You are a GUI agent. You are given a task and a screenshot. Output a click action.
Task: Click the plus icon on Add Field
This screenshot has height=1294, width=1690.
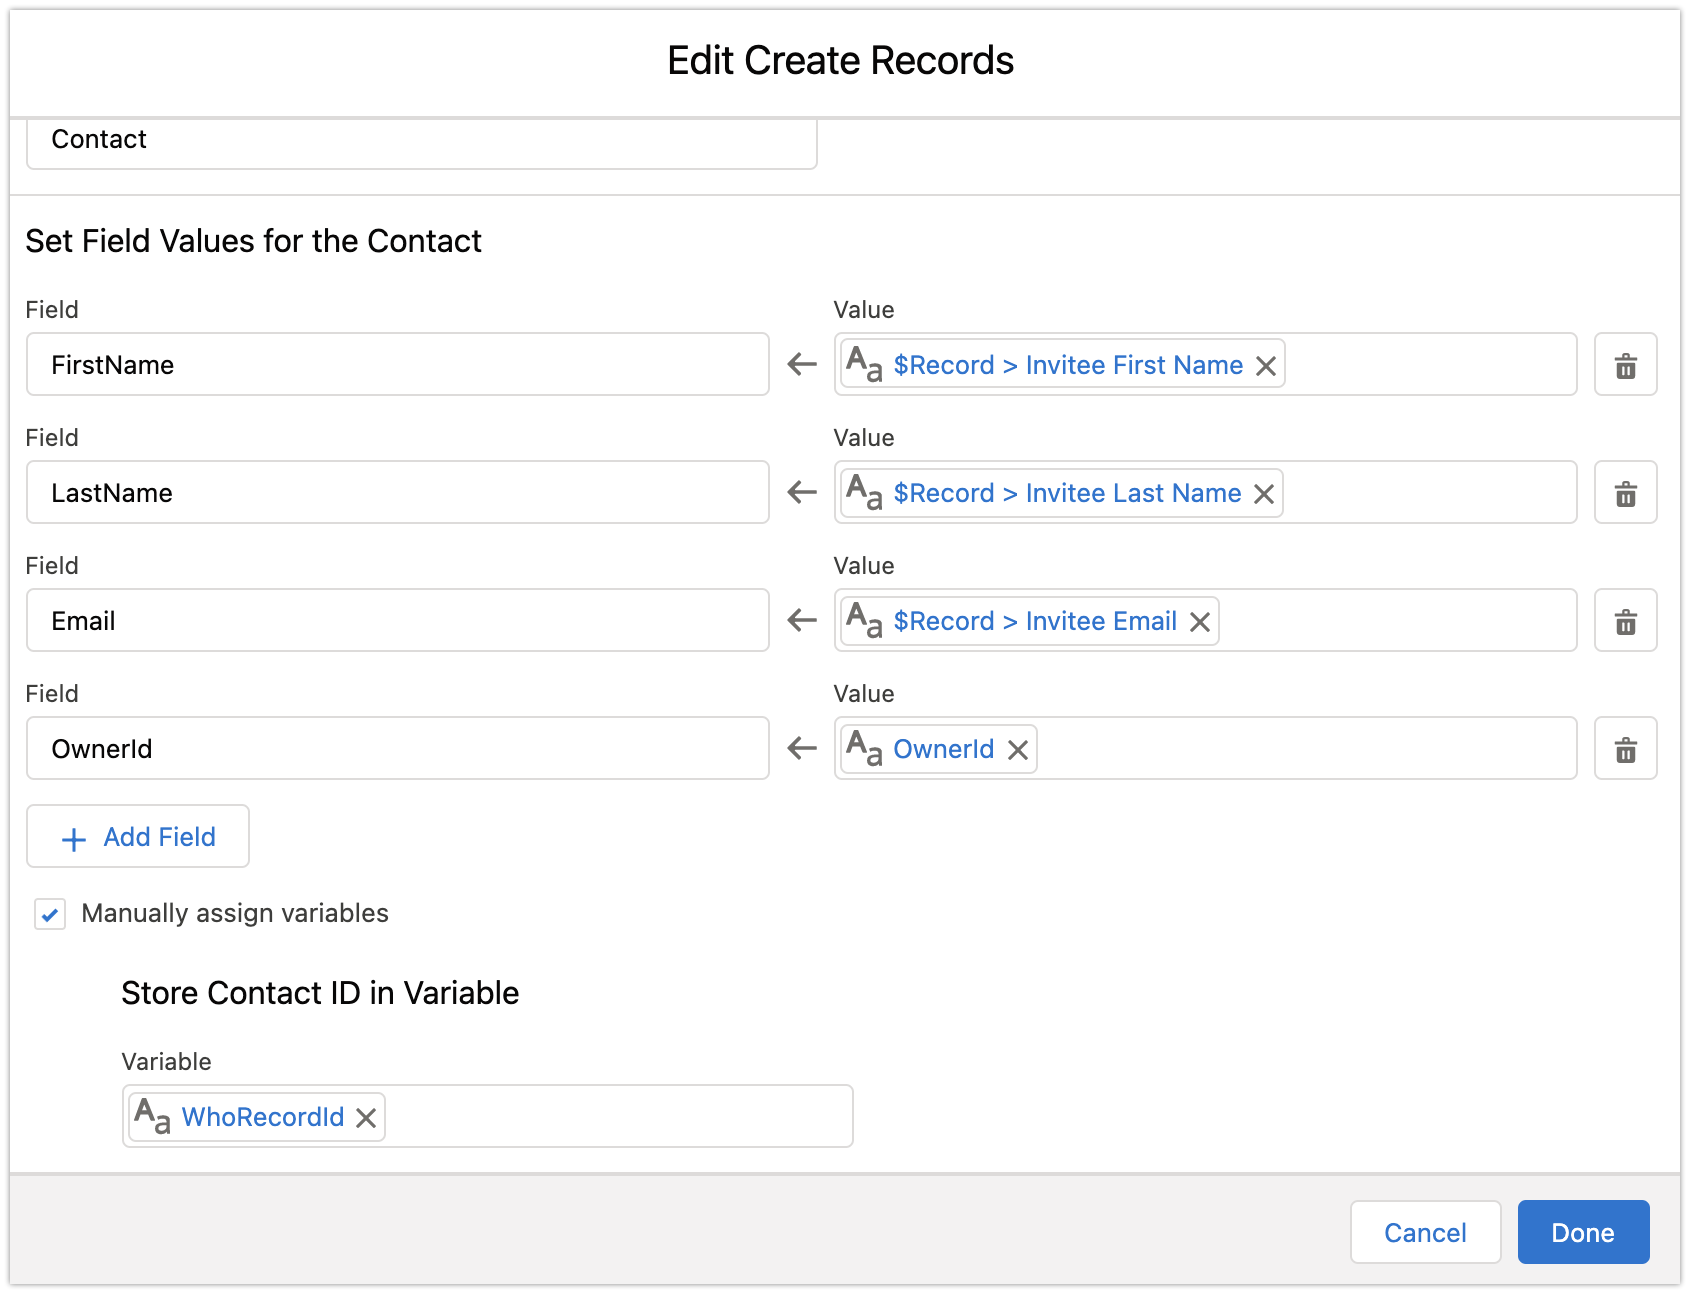(72, 837)
